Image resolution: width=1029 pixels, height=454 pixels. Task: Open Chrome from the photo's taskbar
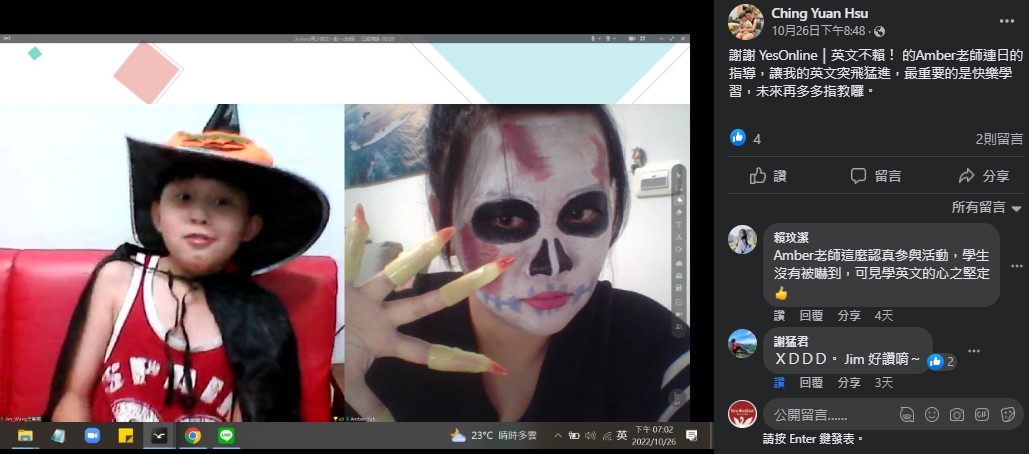click(x=192, y=436)
